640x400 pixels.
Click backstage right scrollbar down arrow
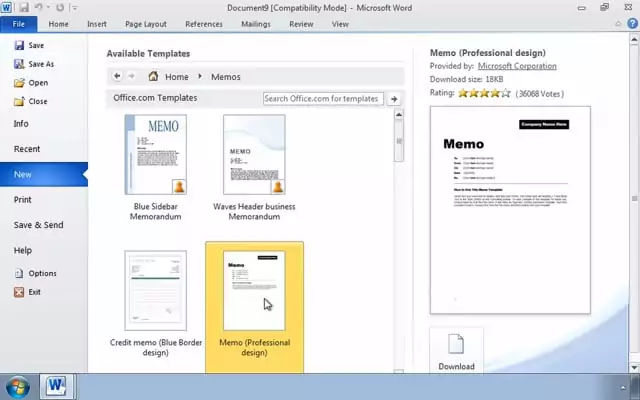634,367
